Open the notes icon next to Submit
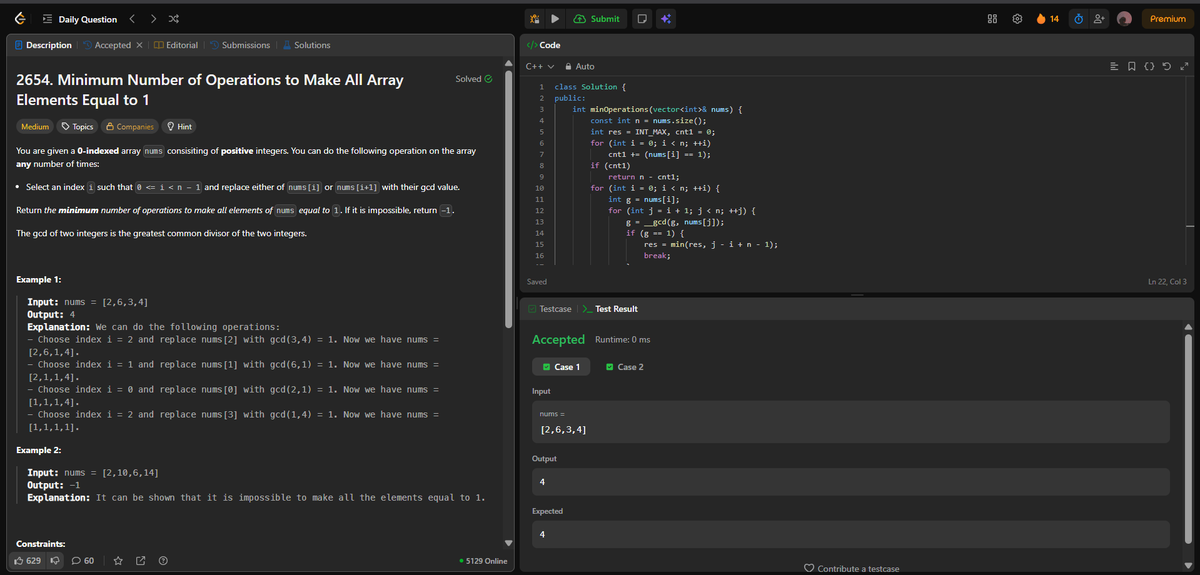The height and width of the screenshot is (575, 1200). (x=642, y=19)
